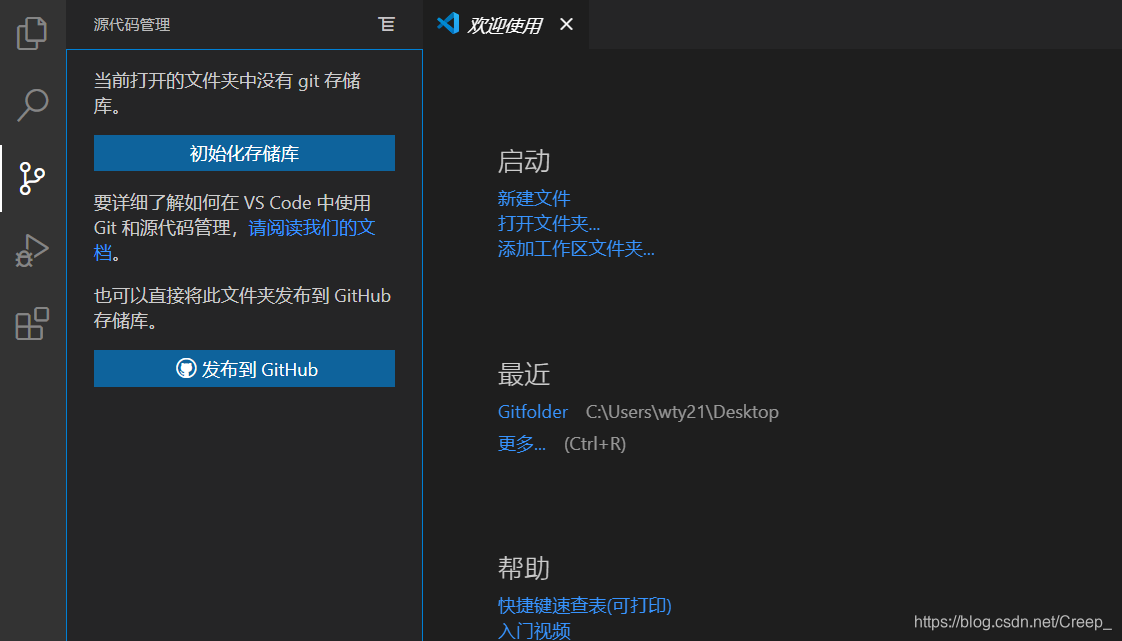Image resolution: width=1122 pixels, height=641 pixels.
Task: Click the 初始化存储库 button
Action: (244, 153)
